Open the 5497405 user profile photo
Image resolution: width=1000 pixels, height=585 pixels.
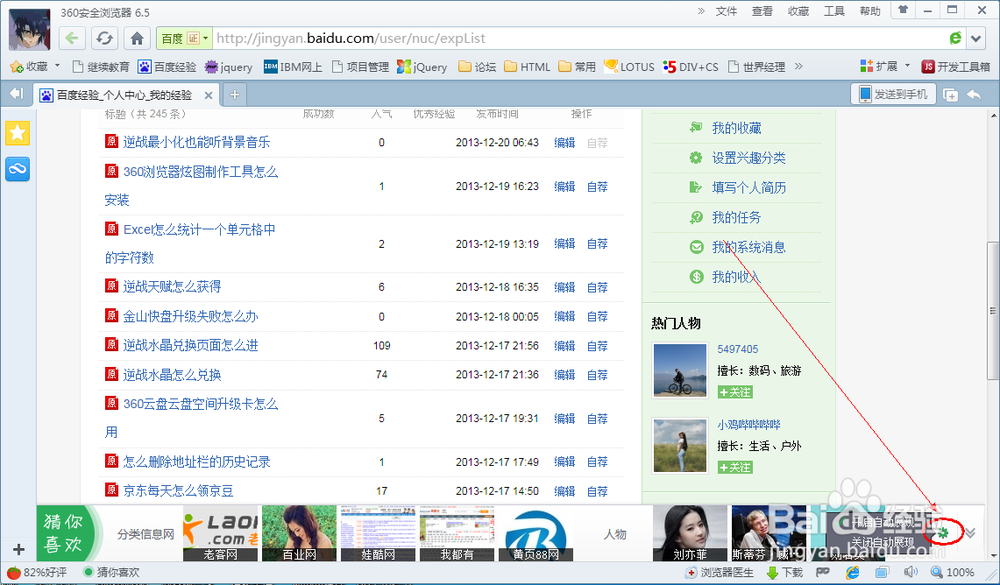pos(680,370)
